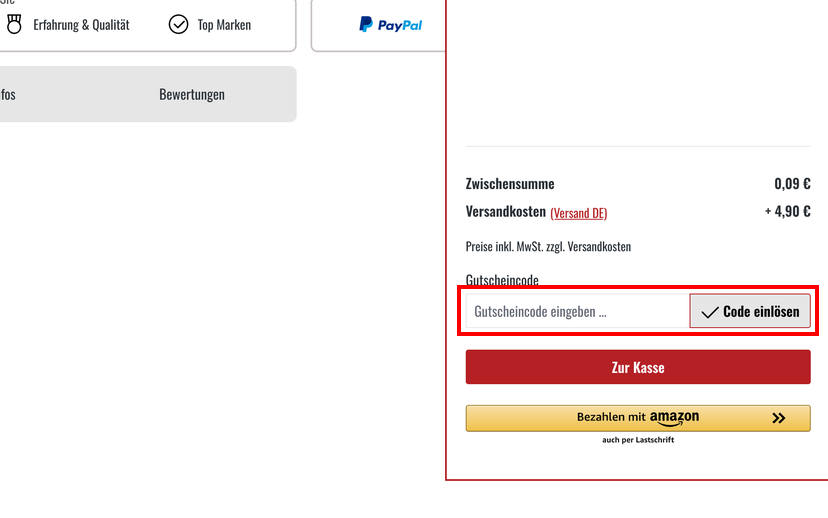Screen dimensions: 828x518
Task: Click the auch per Lastschrift note
Action: click(x=638, y=440)
